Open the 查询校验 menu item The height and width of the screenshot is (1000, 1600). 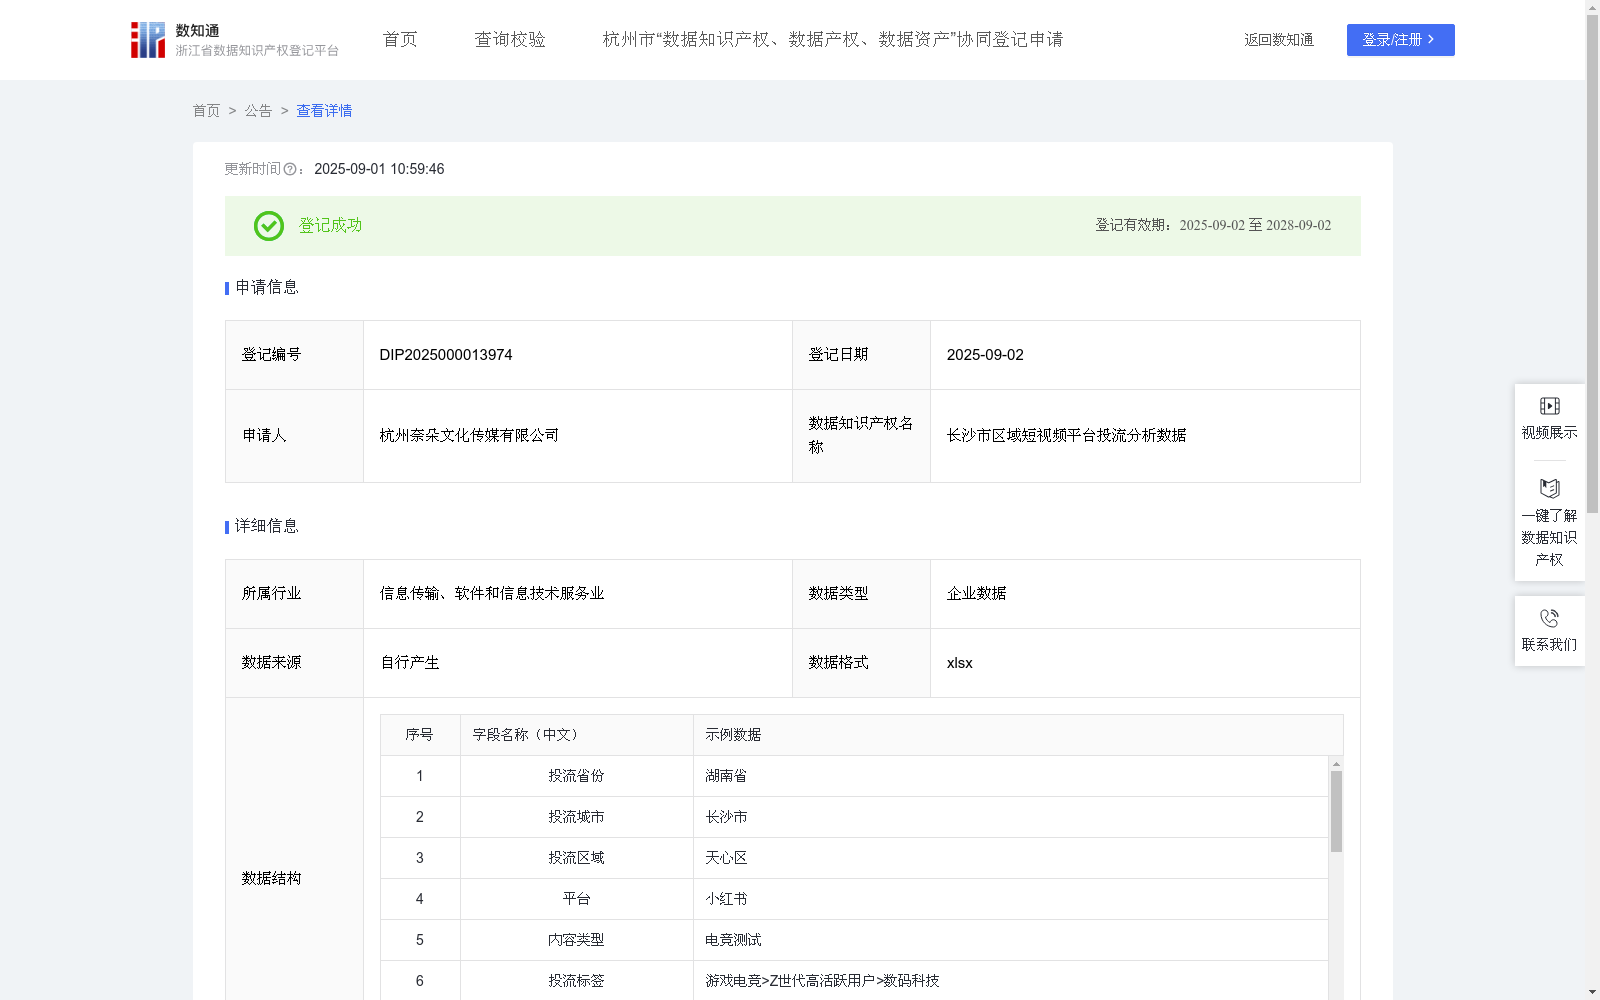click(x=510, y=40)
